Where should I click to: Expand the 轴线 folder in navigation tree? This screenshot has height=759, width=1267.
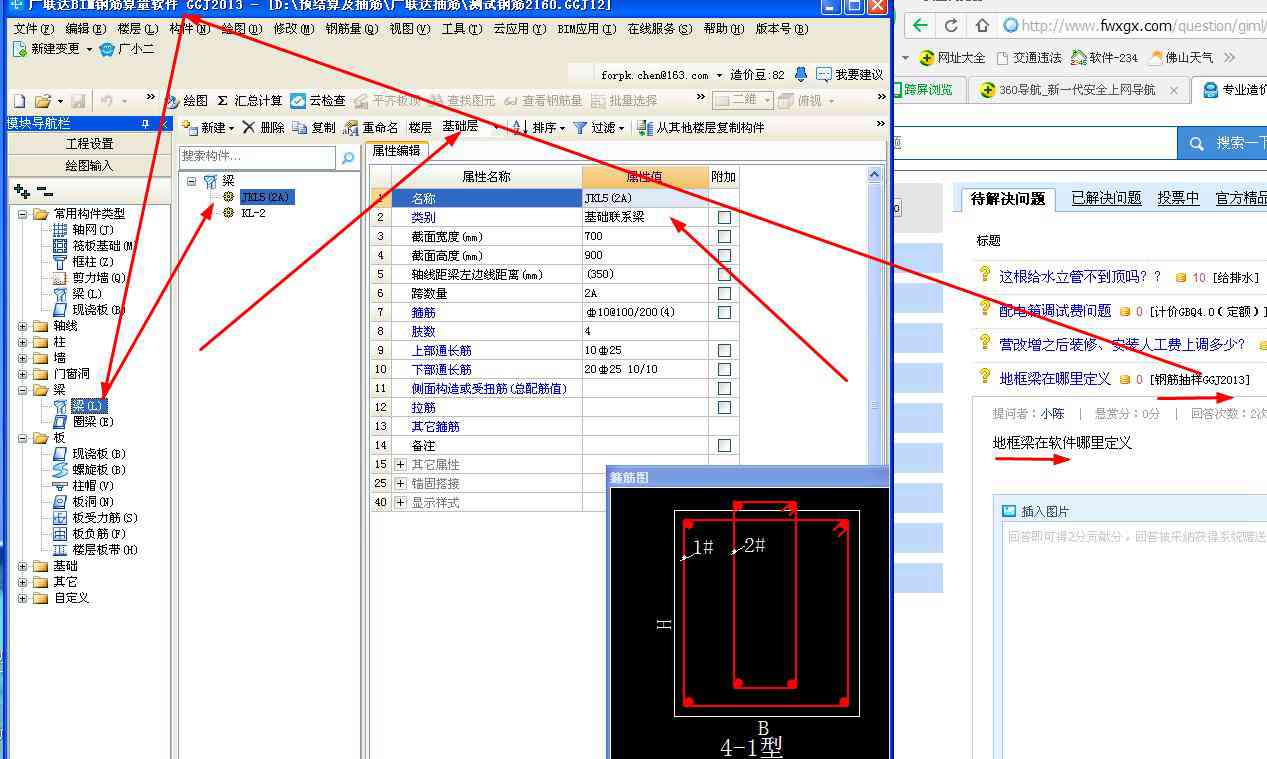[x=23, y=326]
